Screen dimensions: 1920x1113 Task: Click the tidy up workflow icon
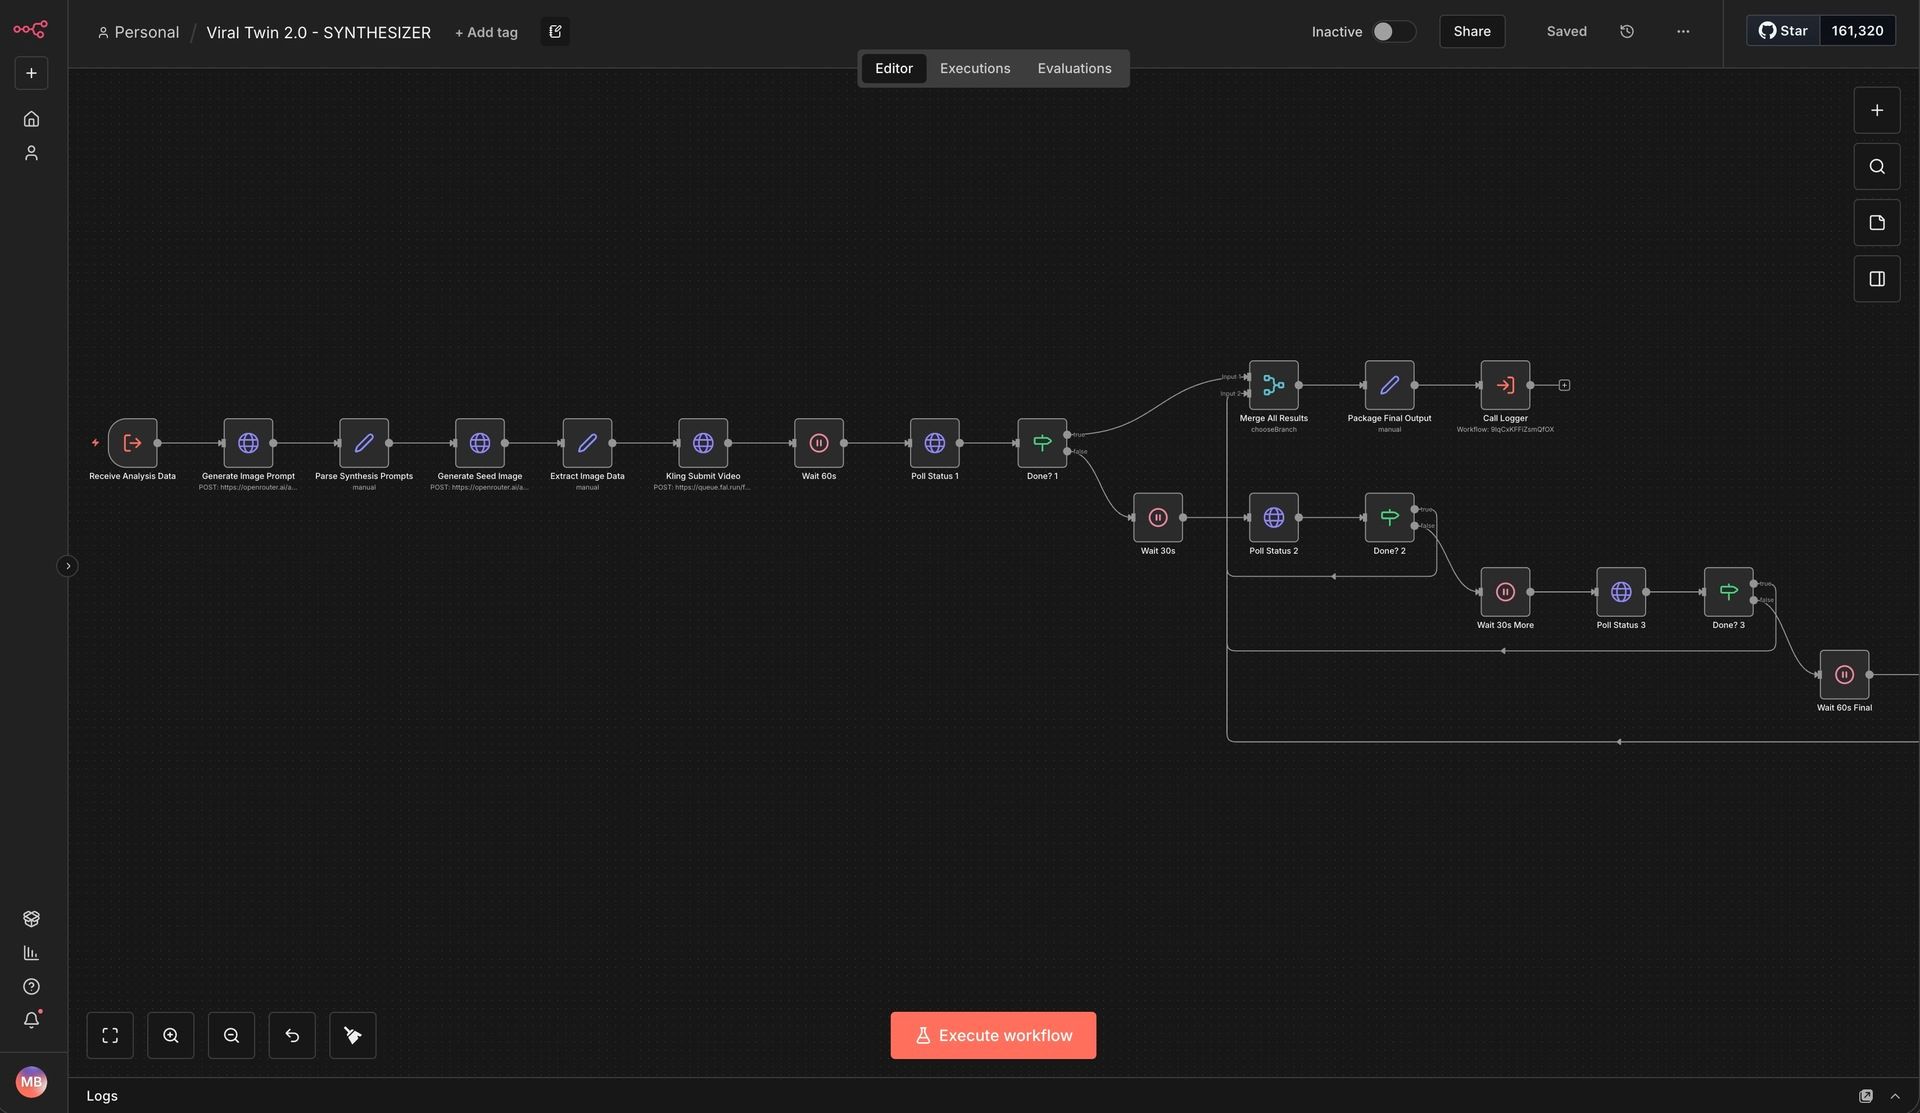(352, 1035)
